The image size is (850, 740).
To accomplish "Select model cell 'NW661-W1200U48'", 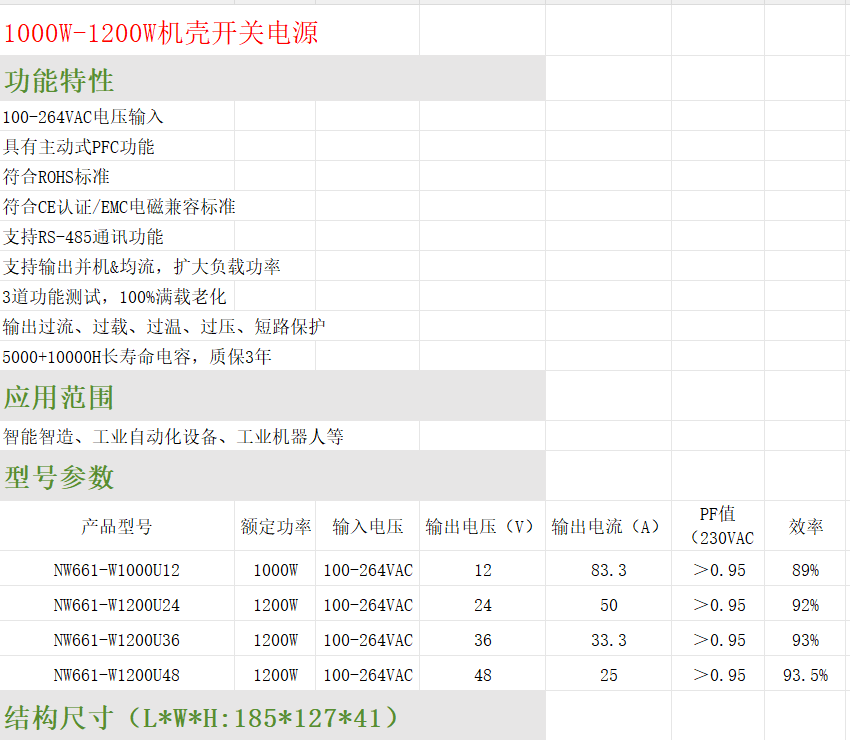I will click(117, 675).
